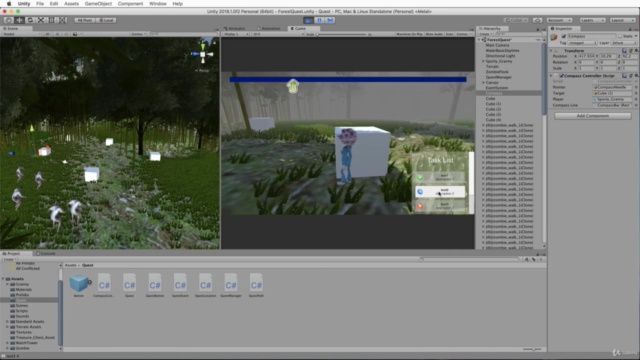This screenshot has height=360, width=640.
Task: Select the Rotate tool in toolbar
Action: [x=30, y=20]
